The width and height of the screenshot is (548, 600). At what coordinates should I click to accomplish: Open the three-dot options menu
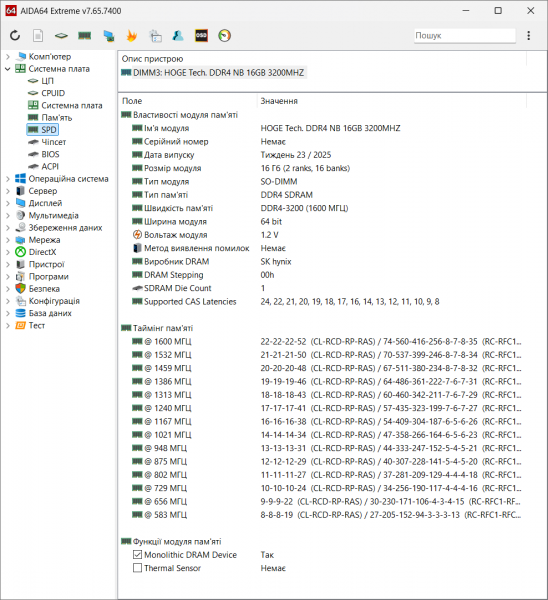[x=528, y=36]
